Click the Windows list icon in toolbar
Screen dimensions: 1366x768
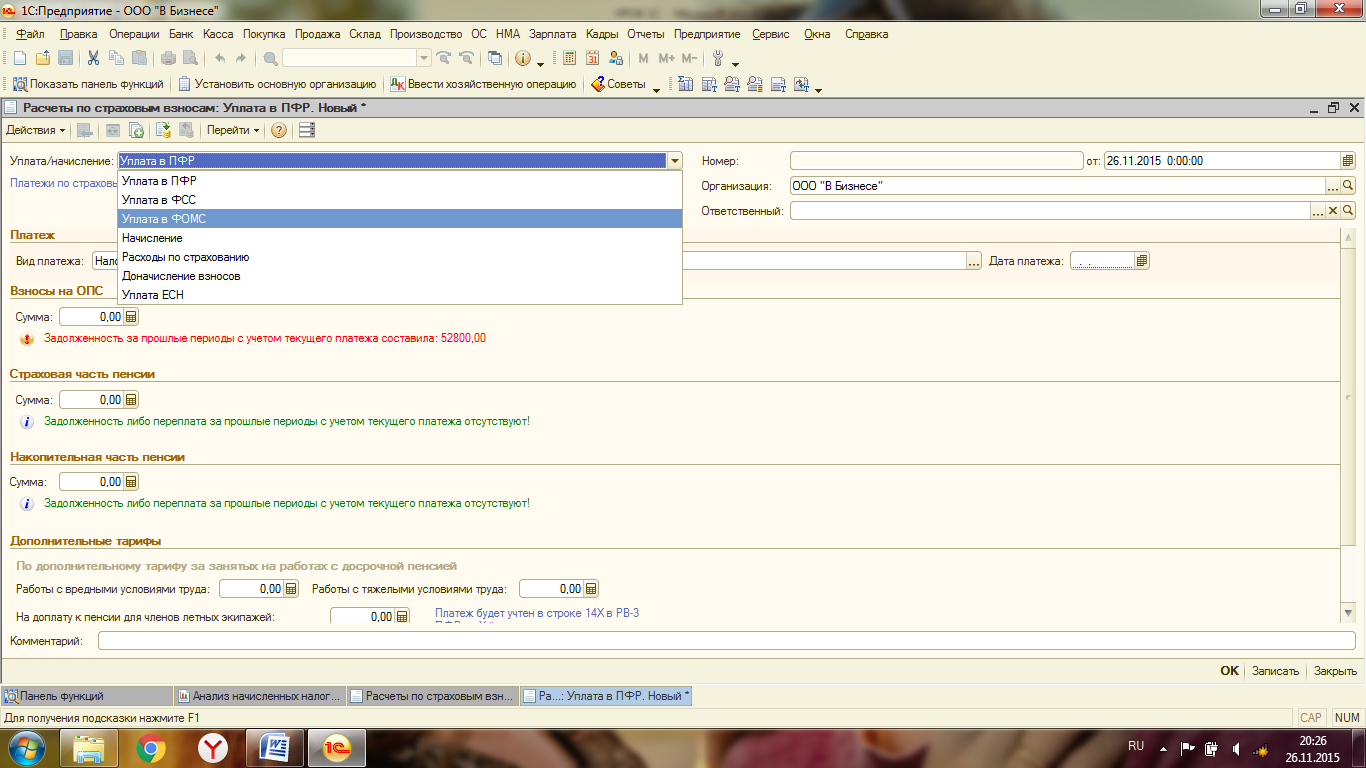click(x=495, y=58)
